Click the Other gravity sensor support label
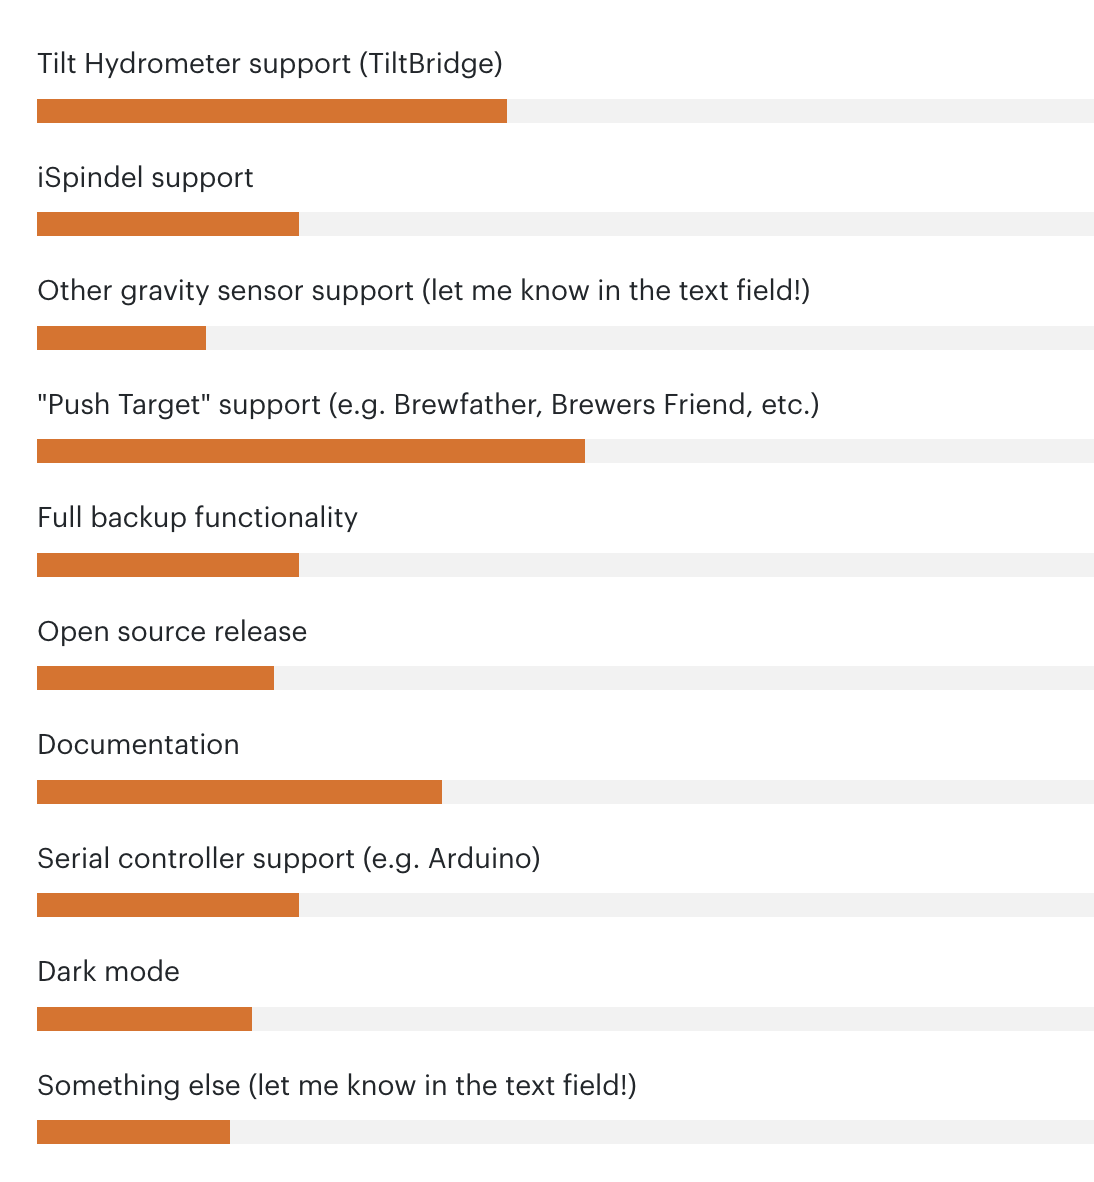This screenshot has height=1182, width=1094. point(424,291)
